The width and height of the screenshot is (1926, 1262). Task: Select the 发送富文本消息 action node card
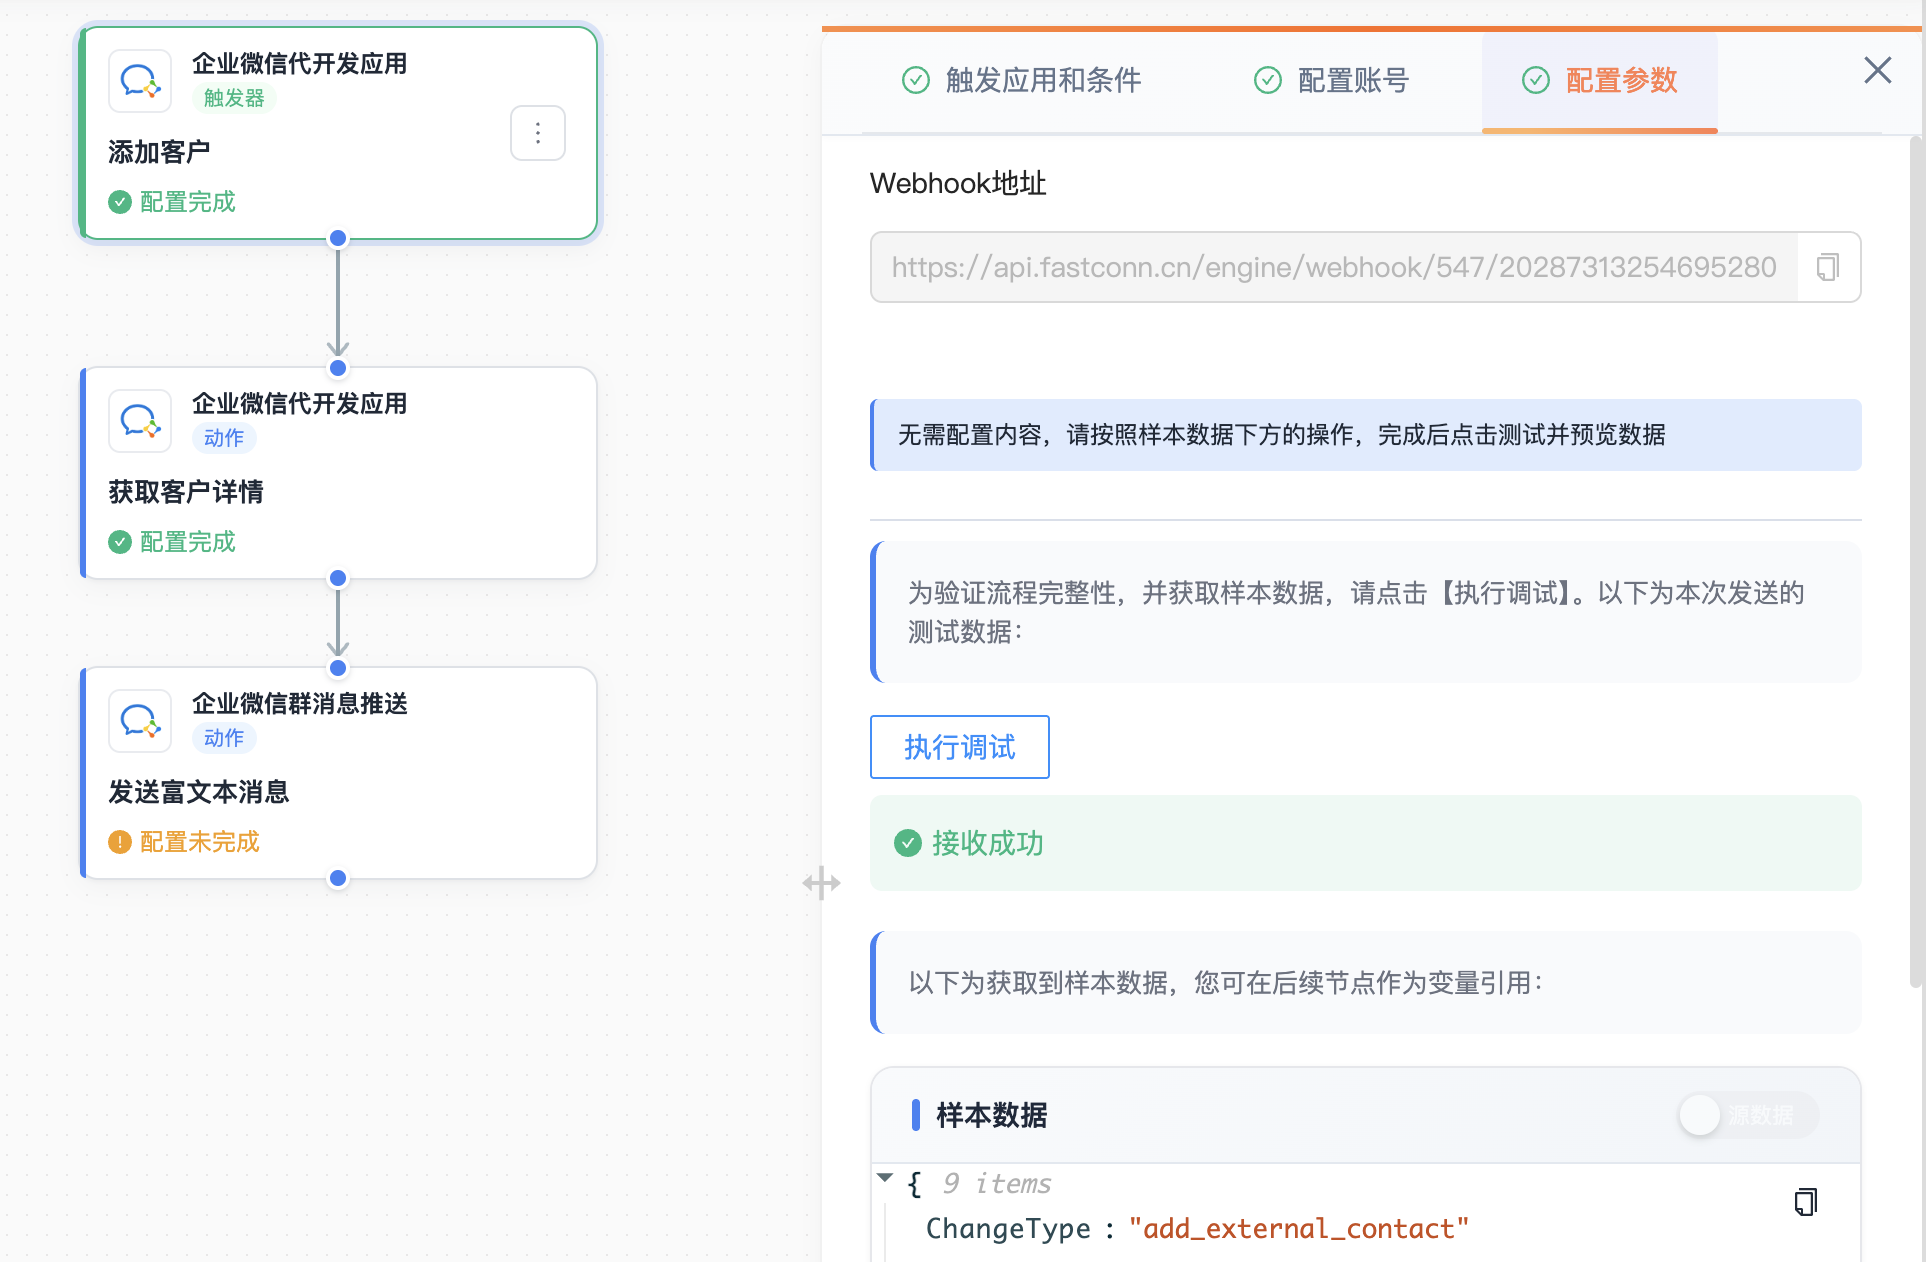pos(338,773)
